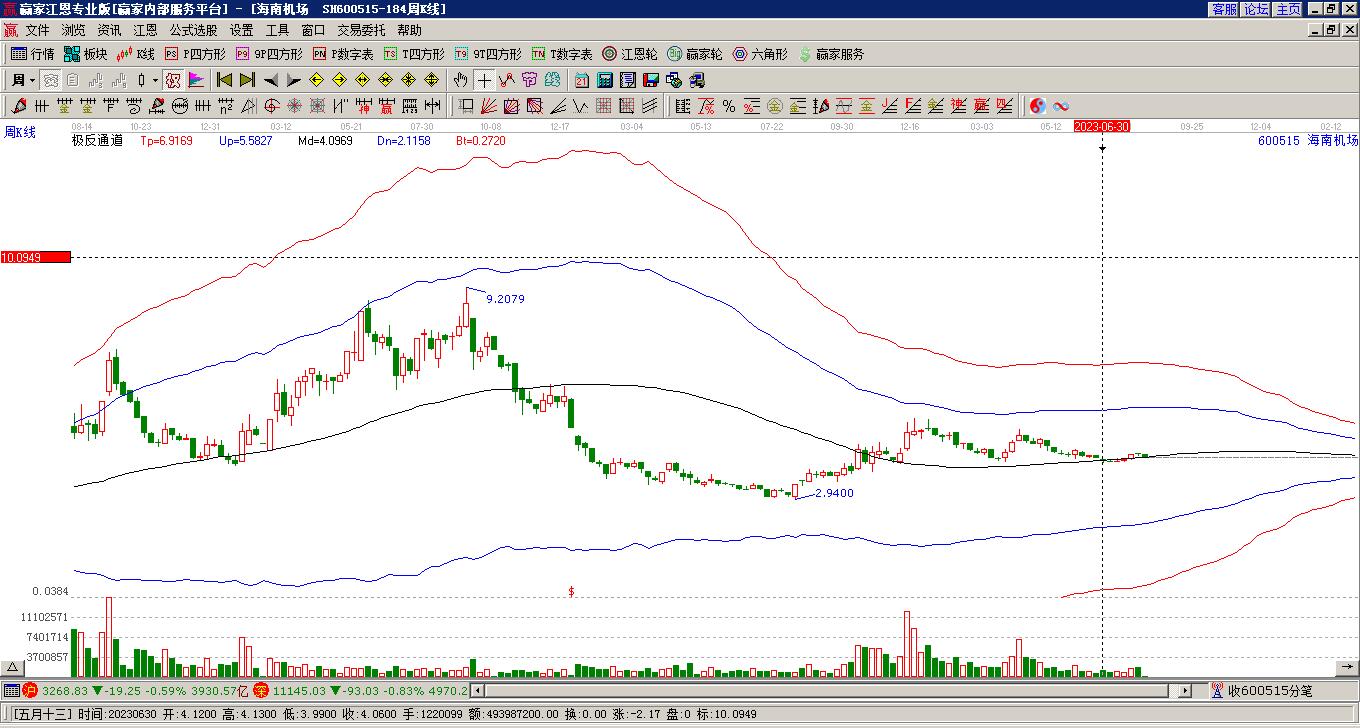Open the T数字表 tool
The height and width of the screenshot is (728, 1360).
pyautogui.click(x=562, y=54)
